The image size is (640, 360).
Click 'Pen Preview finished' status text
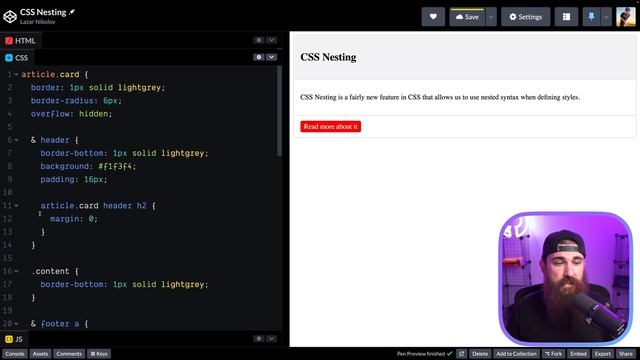click(x=421, y=354)
